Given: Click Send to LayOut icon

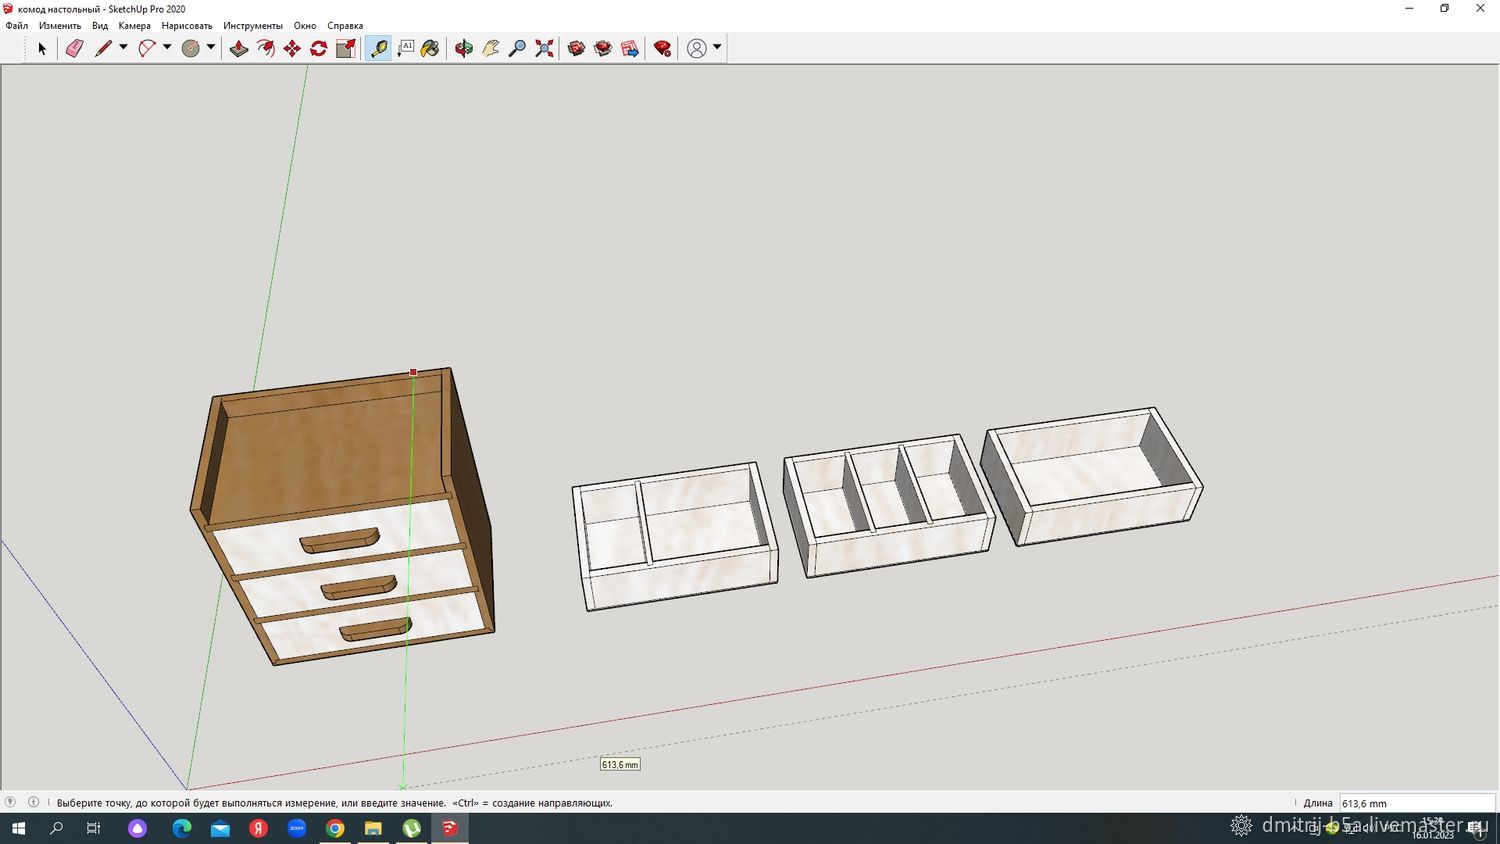Looking at the screenshot, I should click(x=630, y=48).
